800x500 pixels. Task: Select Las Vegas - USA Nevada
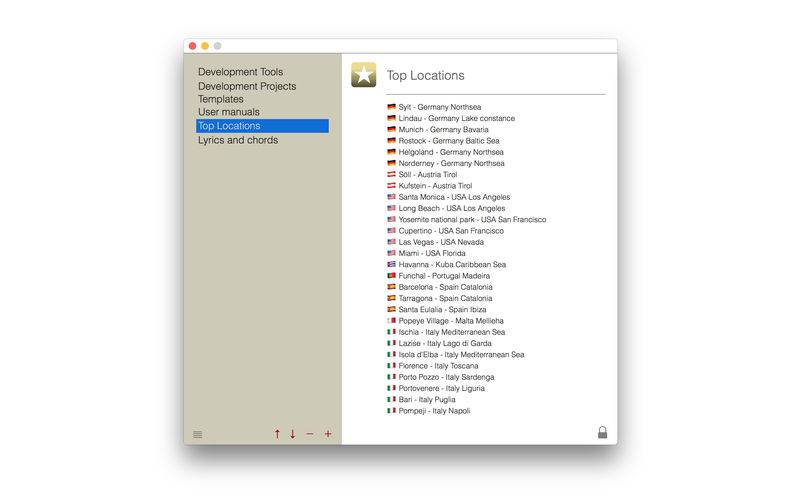coord(441,242)
